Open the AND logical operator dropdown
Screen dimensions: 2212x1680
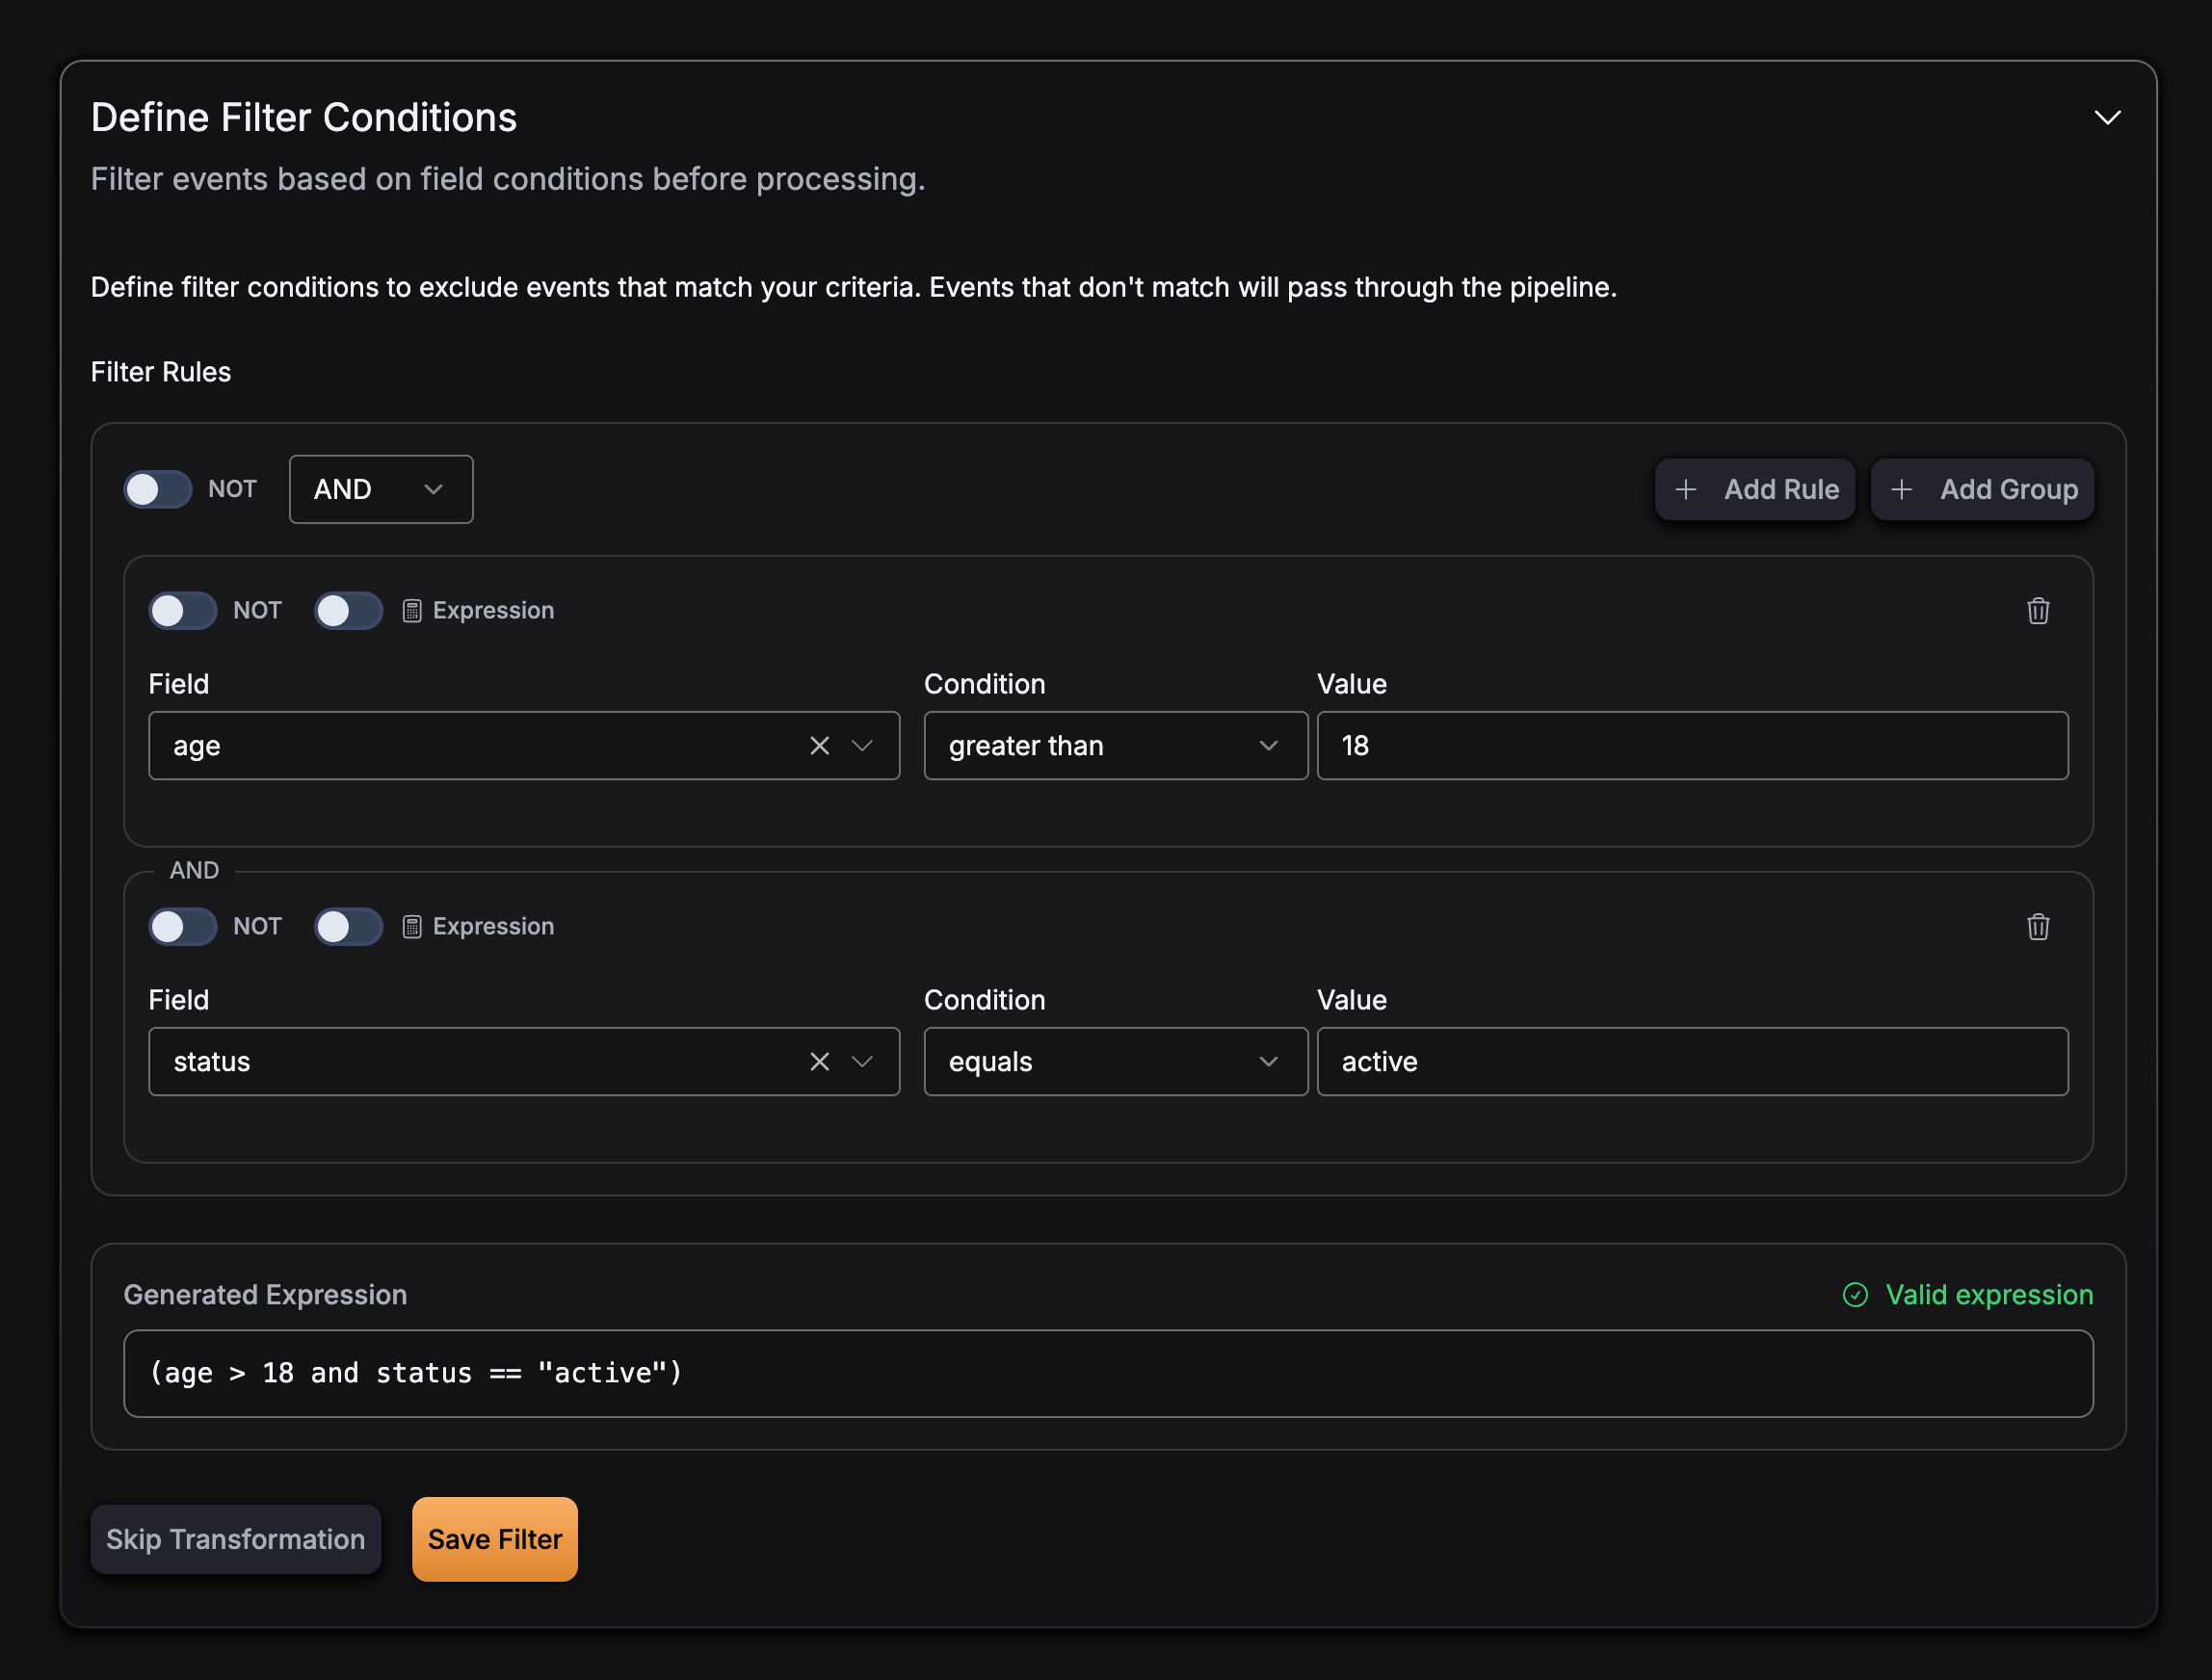(x=380, y=489)
